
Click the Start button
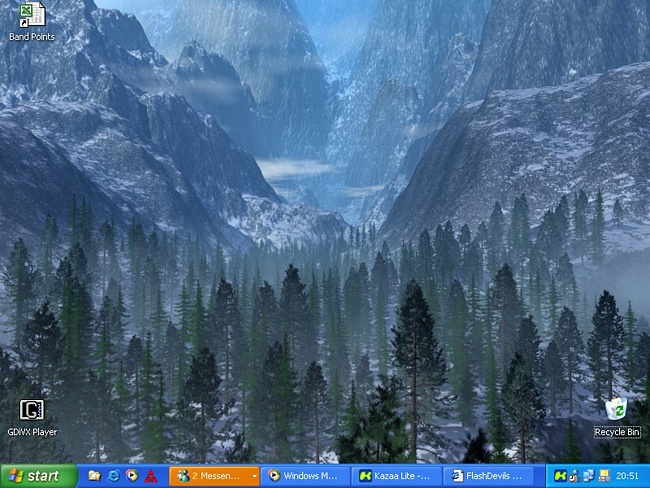coord(39,476)
